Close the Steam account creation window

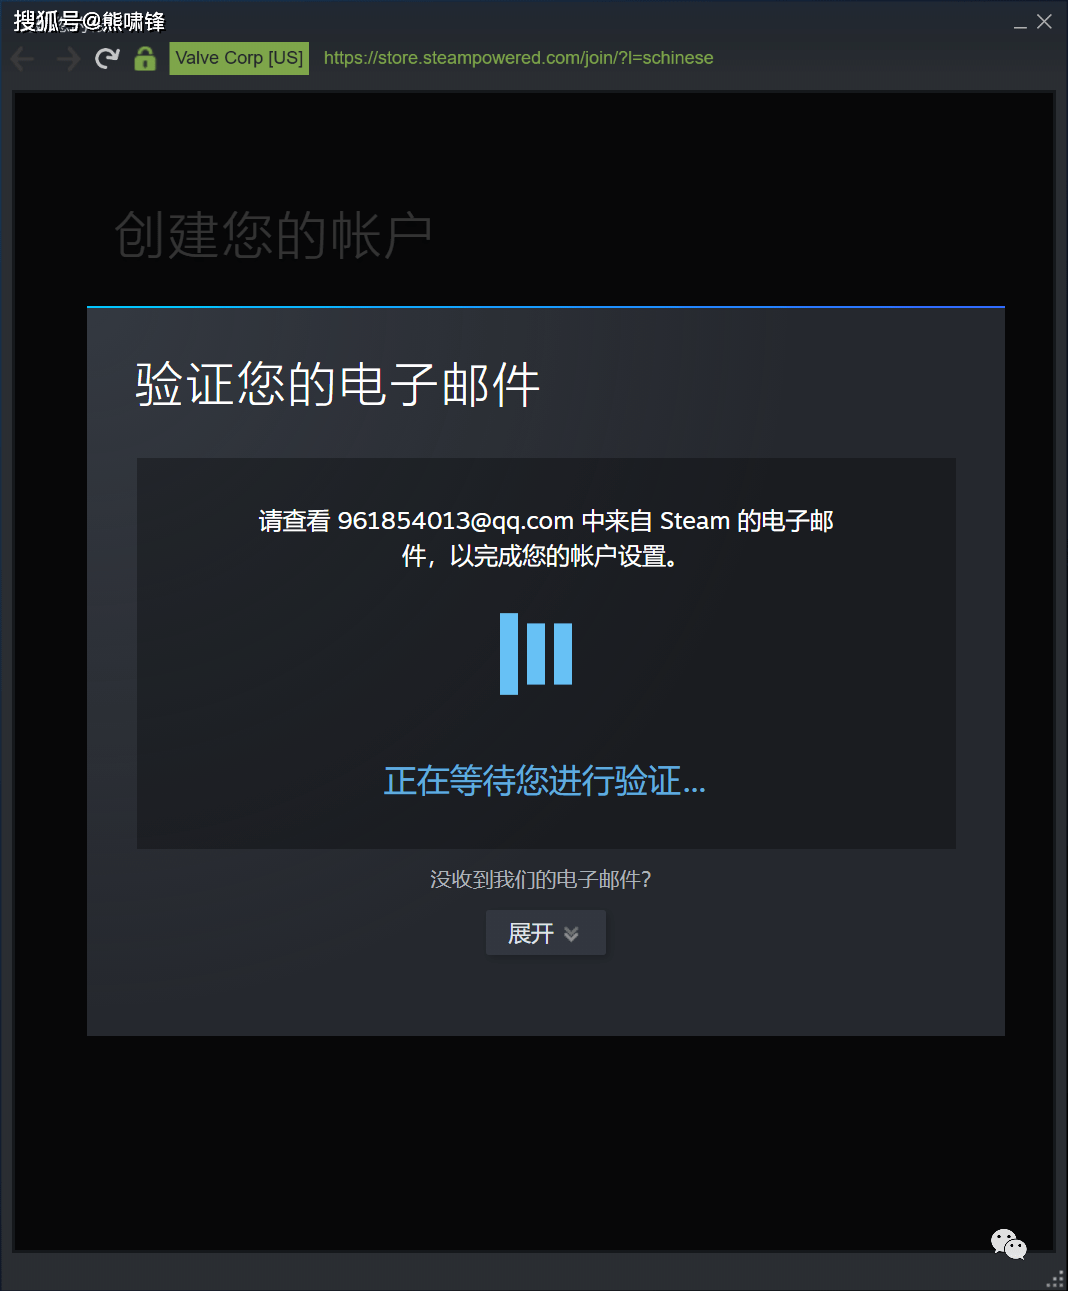[1044, 22]
